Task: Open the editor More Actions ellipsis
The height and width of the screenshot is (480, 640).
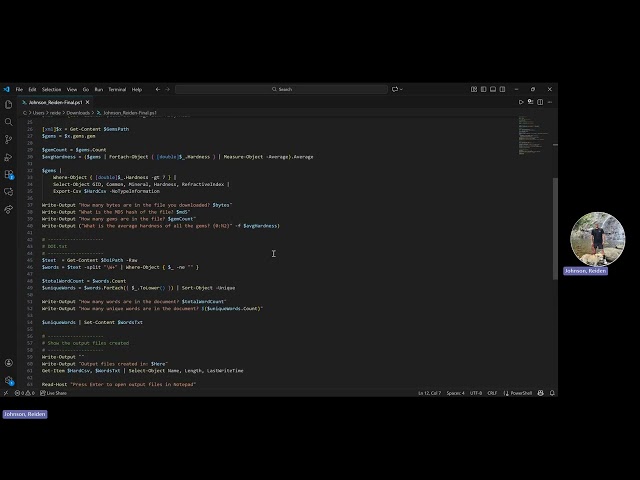Action: point(550,102)
